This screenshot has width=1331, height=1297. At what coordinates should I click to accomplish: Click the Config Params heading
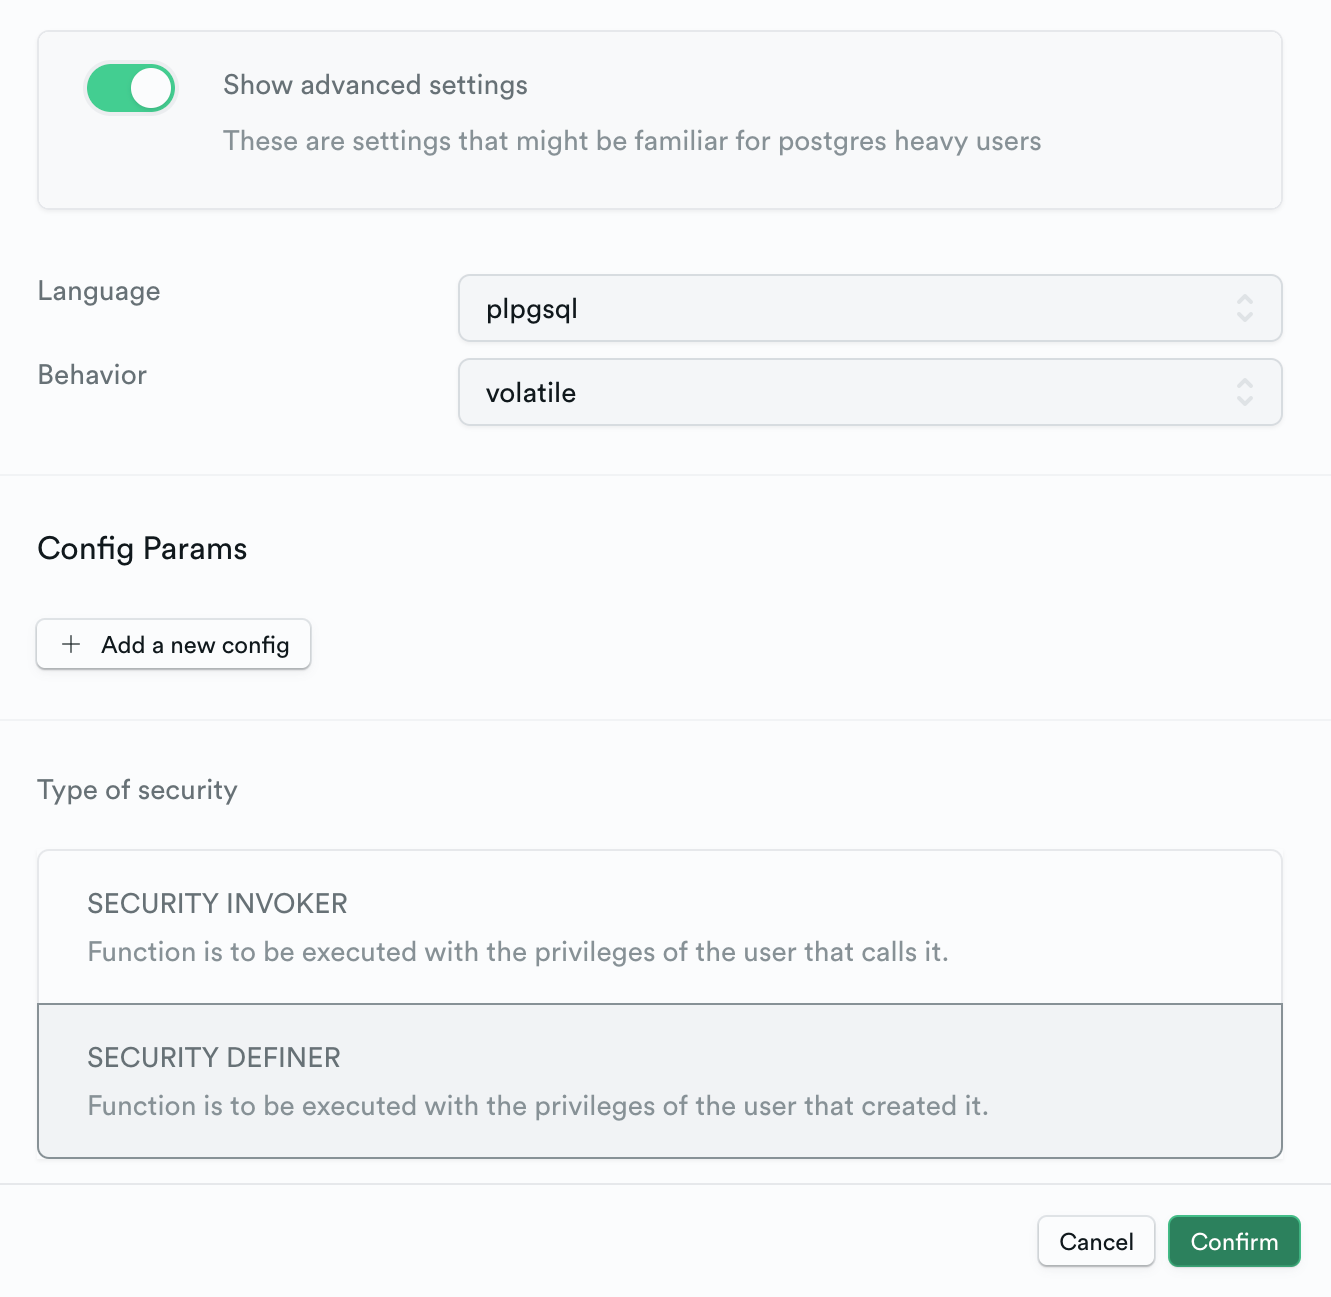click(x=142, y=548)
